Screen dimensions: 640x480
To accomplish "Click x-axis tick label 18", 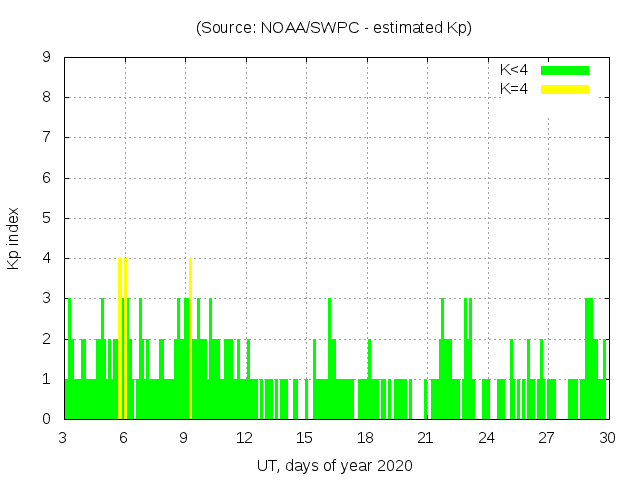I will tap(365, 438).
